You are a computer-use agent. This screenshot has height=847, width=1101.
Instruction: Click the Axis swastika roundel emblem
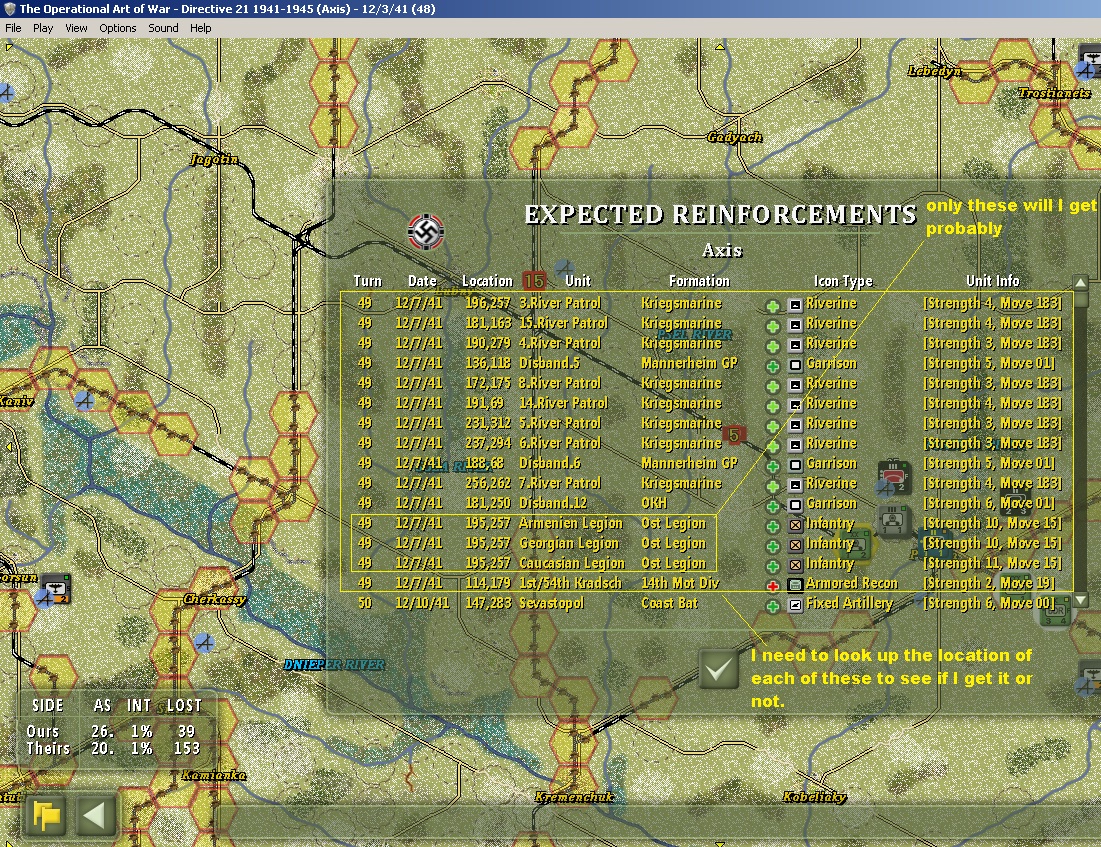[426, 232]
